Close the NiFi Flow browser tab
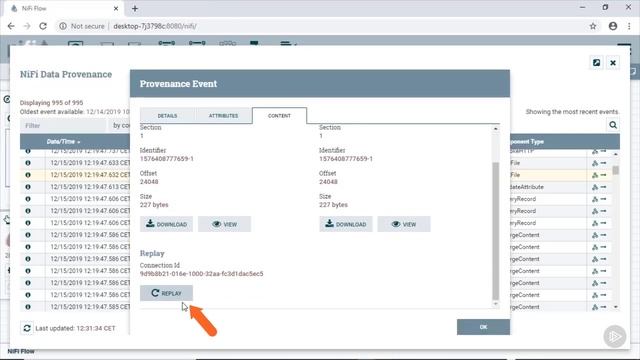 coord(116,8)
